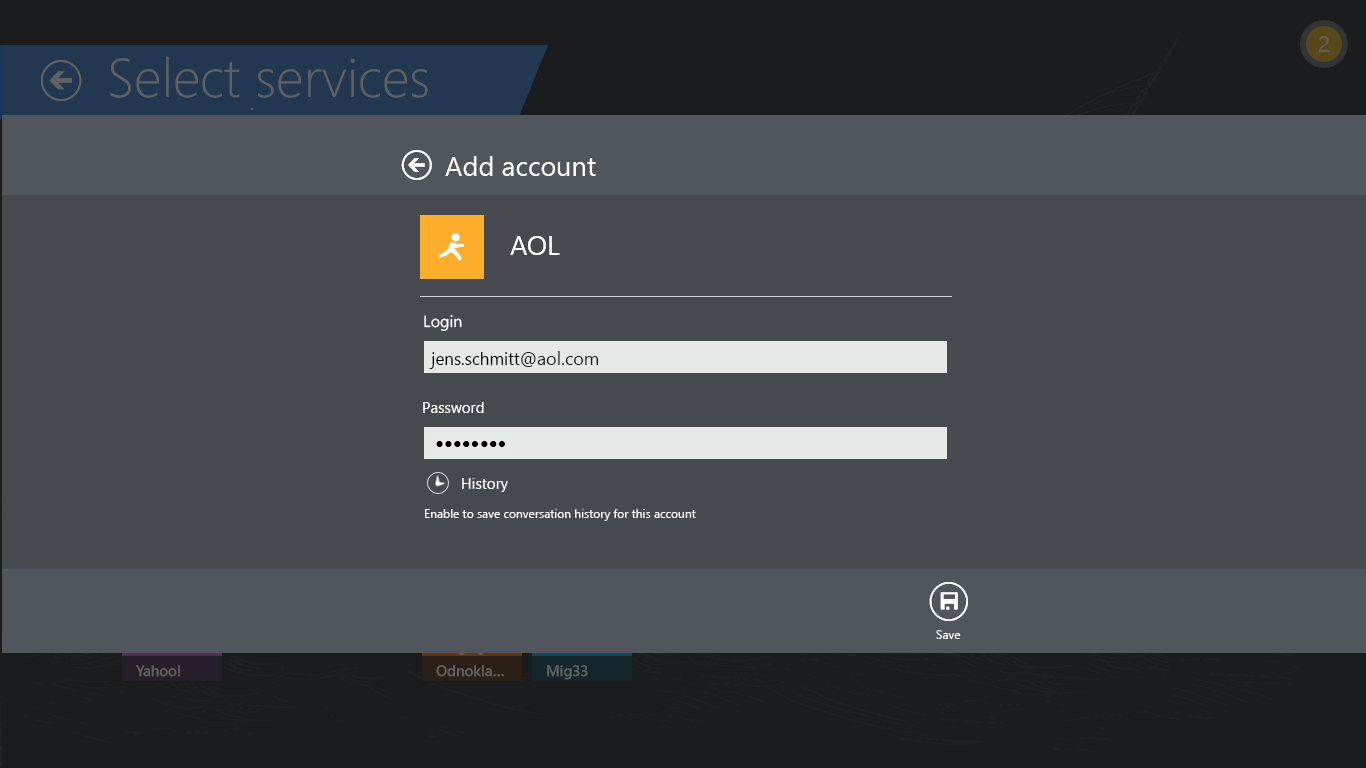Click the AOL running man logo
Image resolution: width=1366 pixels, height=768 pixels.
452,247
